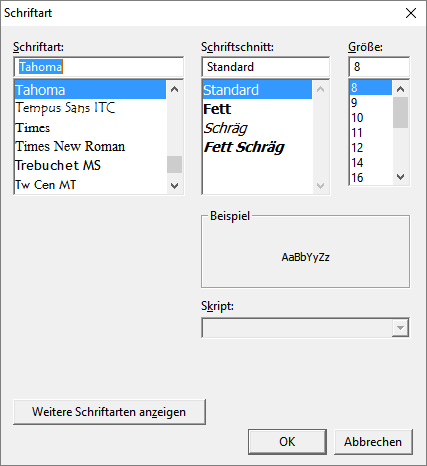
Task: Pick Trebuchet MS font
Action: [x=91, y=165]
